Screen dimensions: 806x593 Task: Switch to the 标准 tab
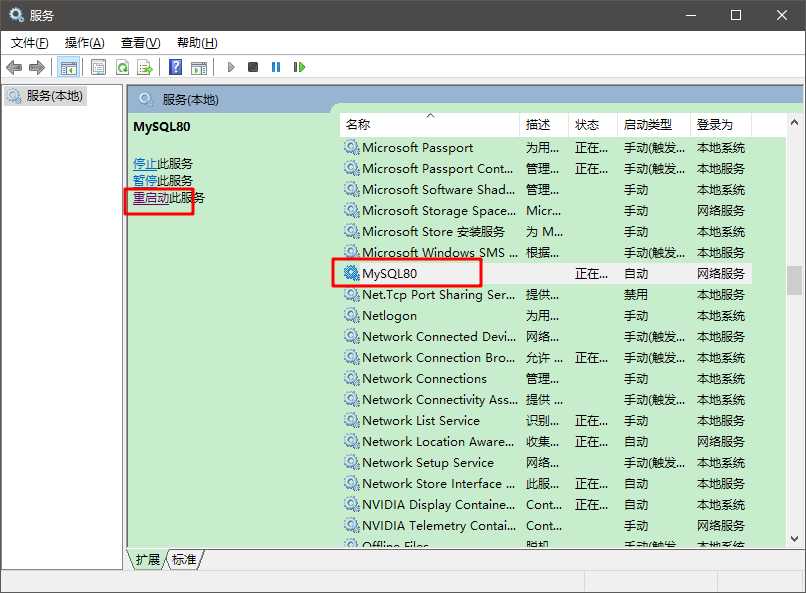click(184, 559)
